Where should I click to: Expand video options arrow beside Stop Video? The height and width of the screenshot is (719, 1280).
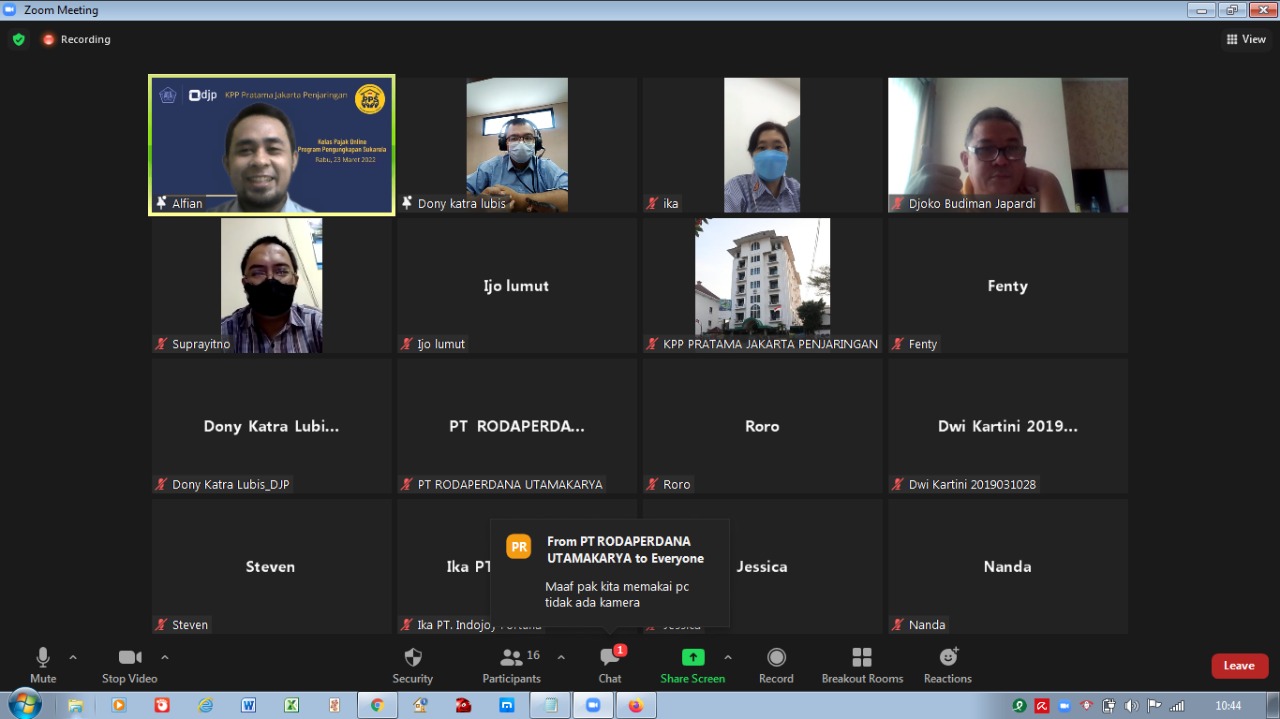coord(165,657)
